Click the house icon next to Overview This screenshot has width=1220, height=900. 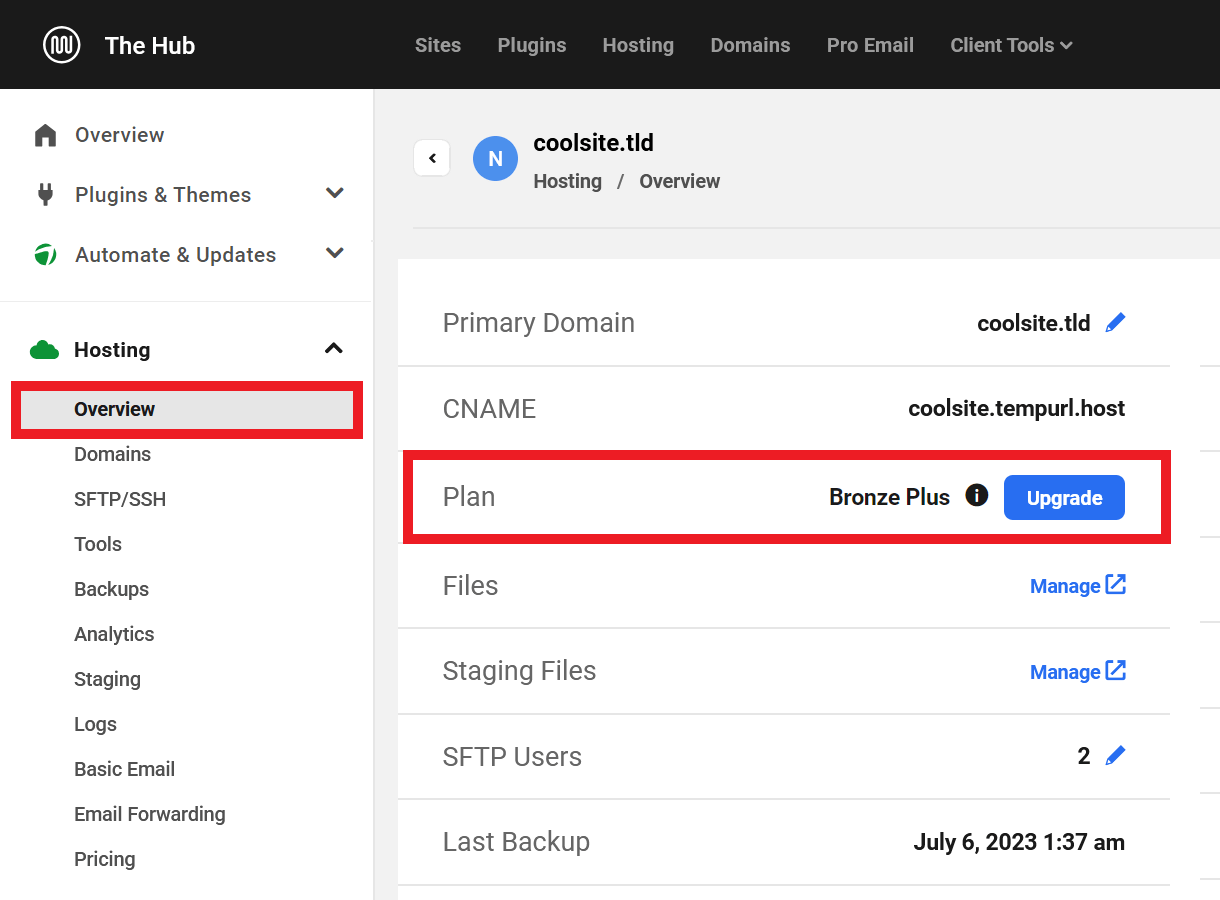coord(45,135)
